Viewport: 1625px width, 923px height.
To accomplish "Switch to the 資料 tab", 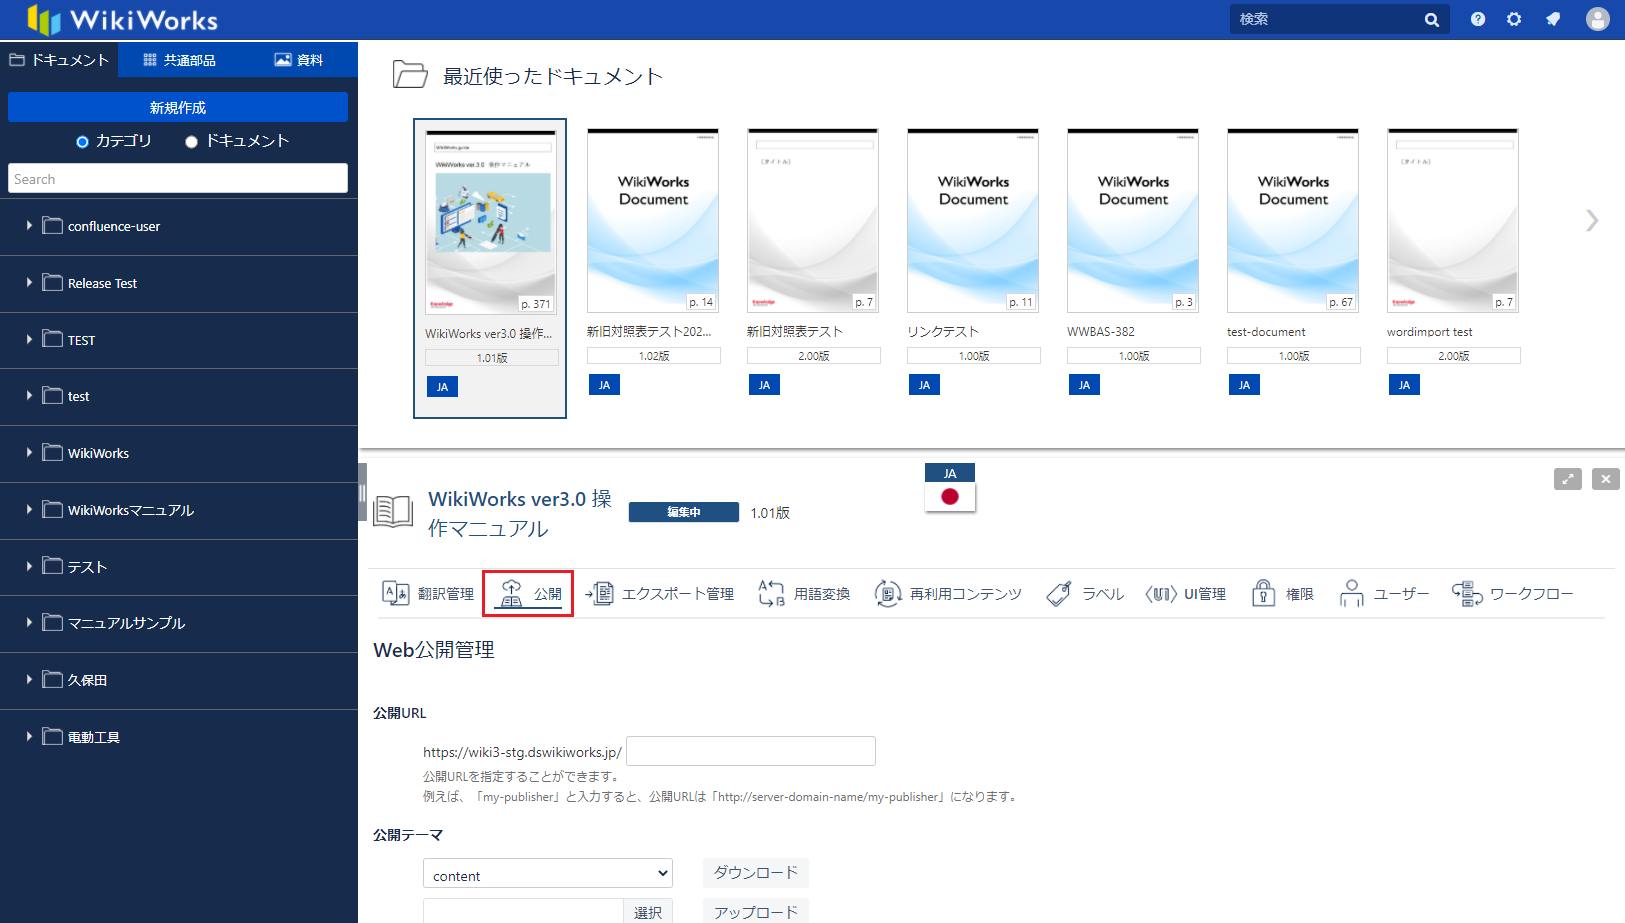I will [x=298, y=60].
